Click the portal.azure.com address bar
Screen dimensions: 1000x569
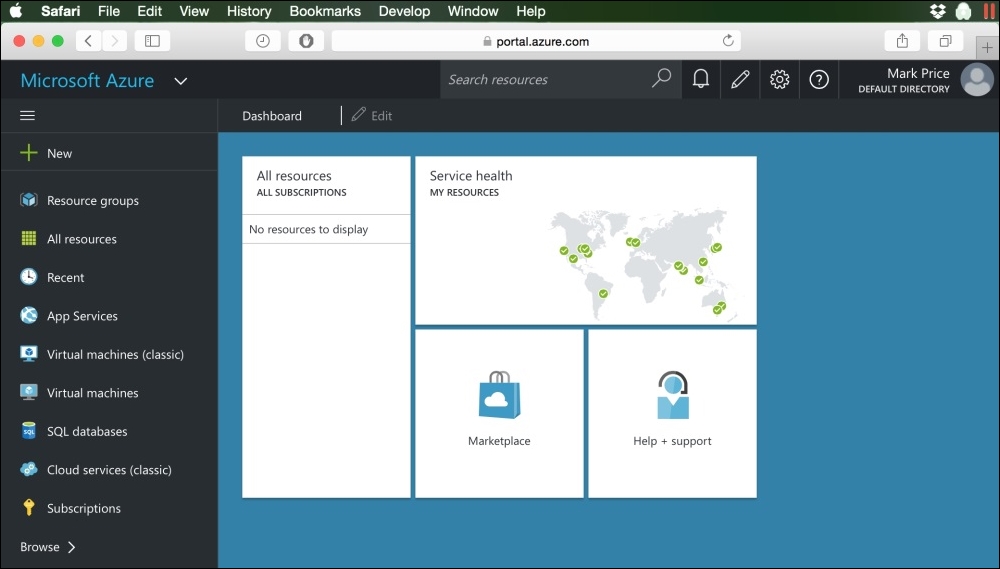pyautogui.click(x=536, y=41)
